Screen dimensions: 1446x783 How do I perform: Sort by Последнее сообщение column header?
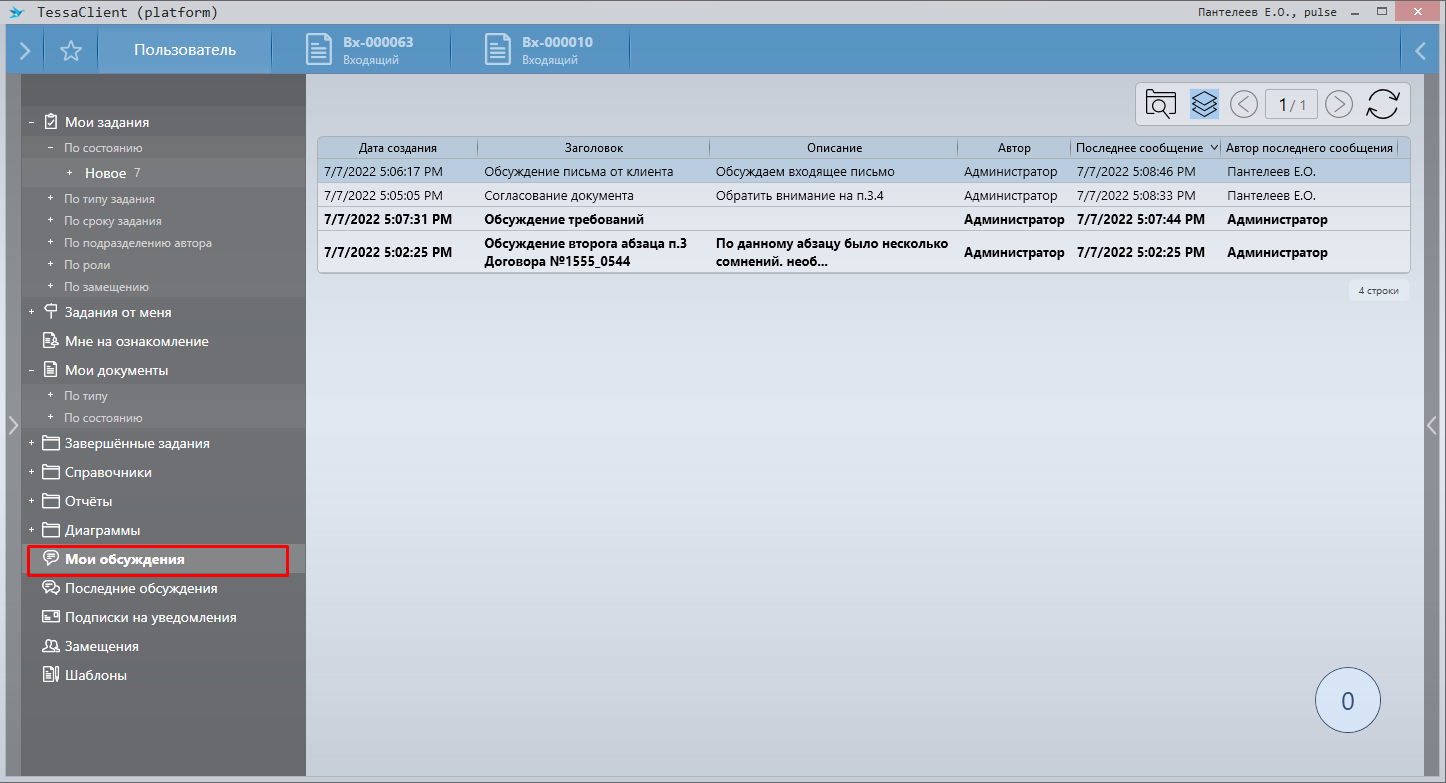pos(1139,148)
